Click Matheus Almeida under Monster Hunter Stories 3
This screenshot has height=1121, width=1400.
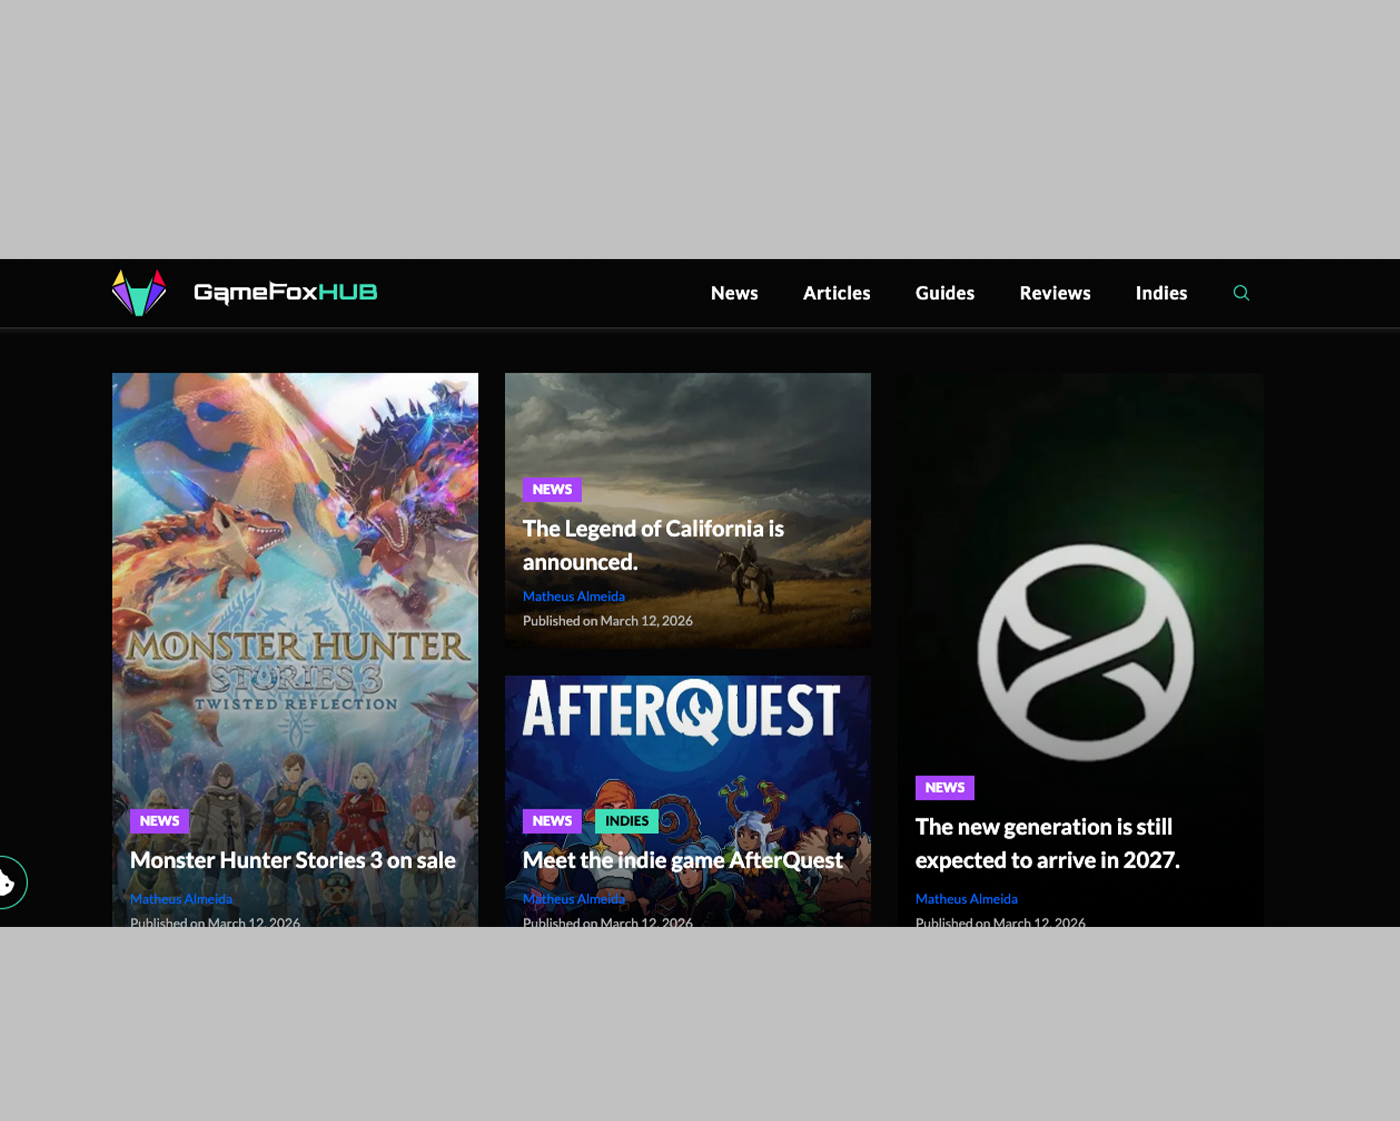(x=181, y=899)
